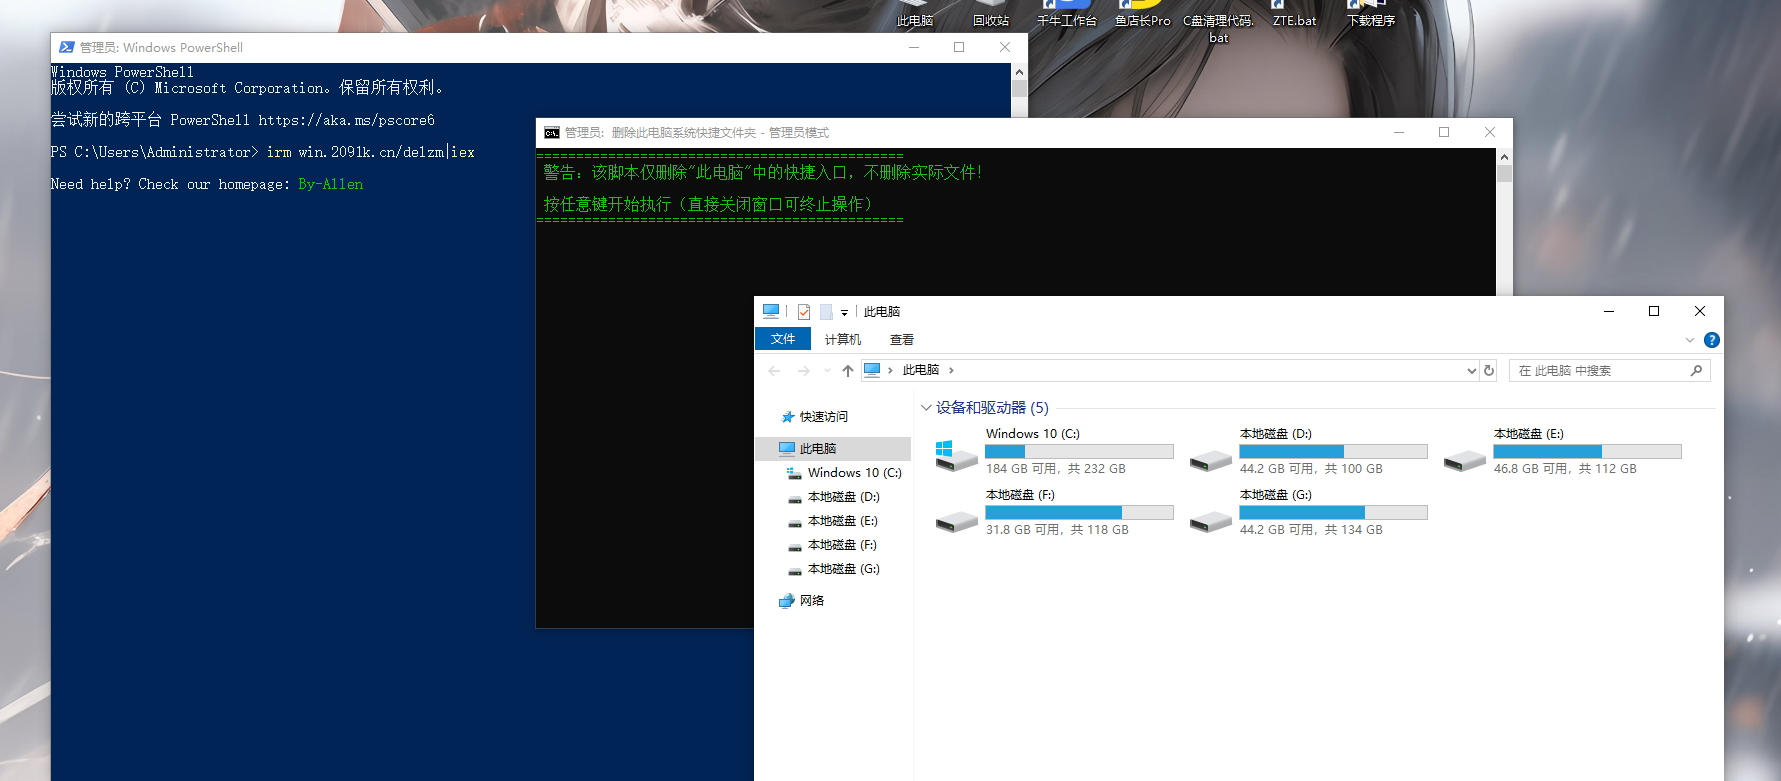Go up one level with up arrow
The image size is (1781, 781).
(848, 371)
